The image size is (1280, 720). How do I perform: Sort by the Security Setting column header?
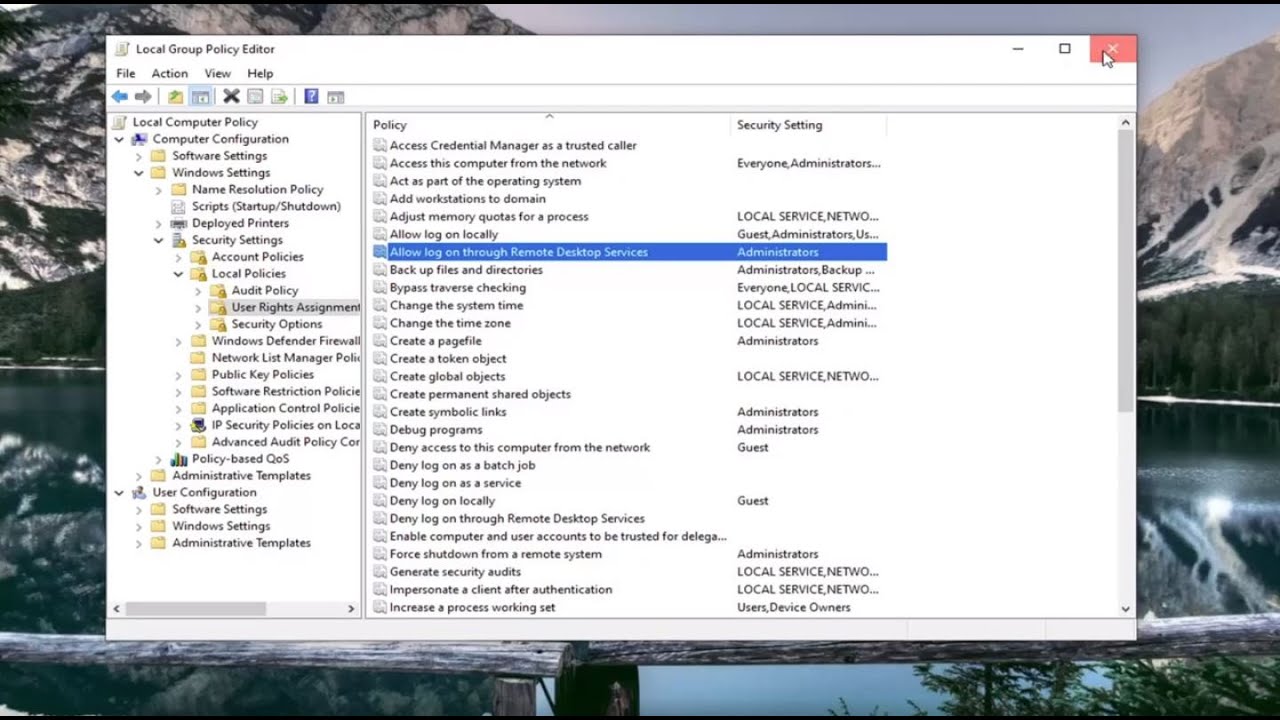pos(808,125)
